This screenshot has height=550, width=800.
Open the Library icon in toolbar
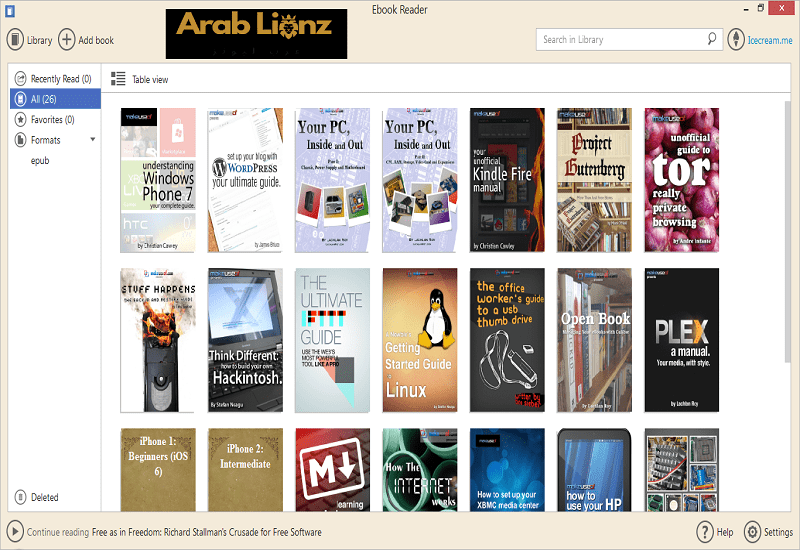point(15,40)
